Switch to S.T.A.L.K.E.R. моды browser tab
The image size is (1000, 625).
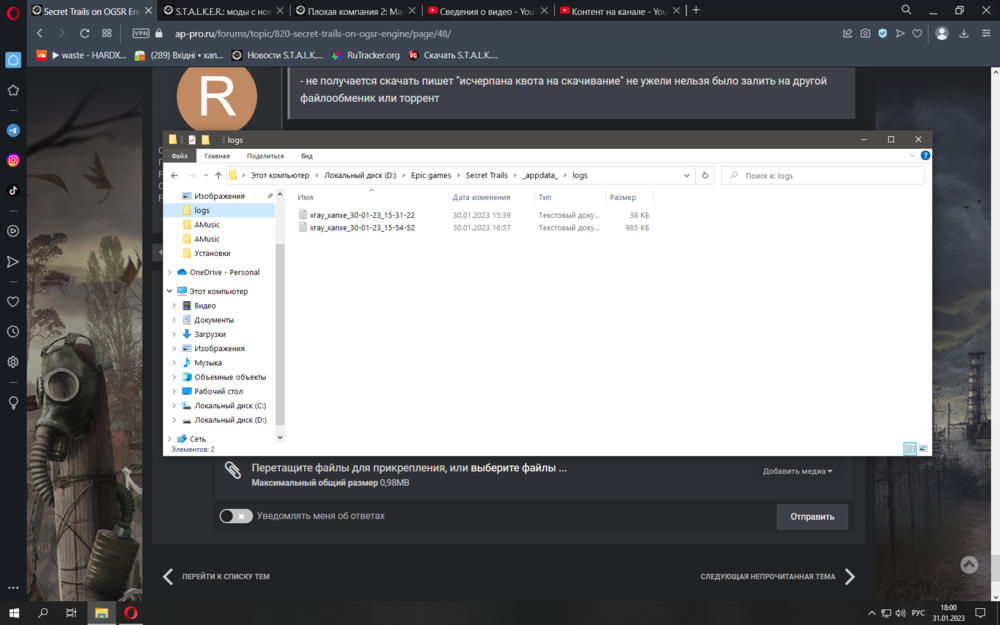(x=223, y=11)
